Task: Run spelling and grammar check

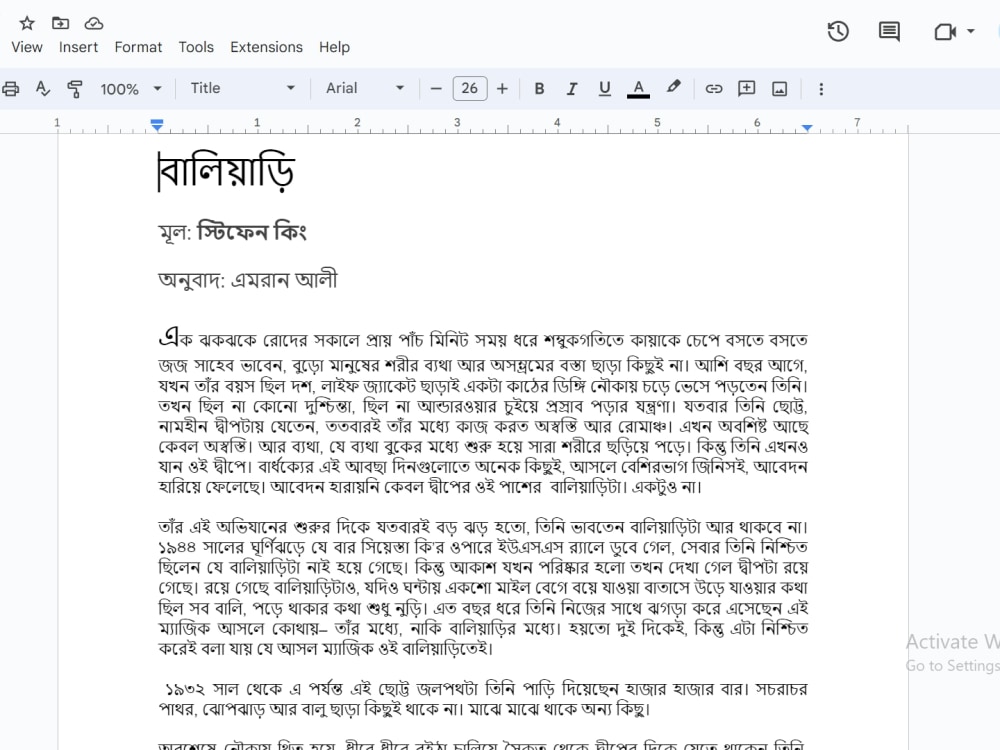Action: 43,89
